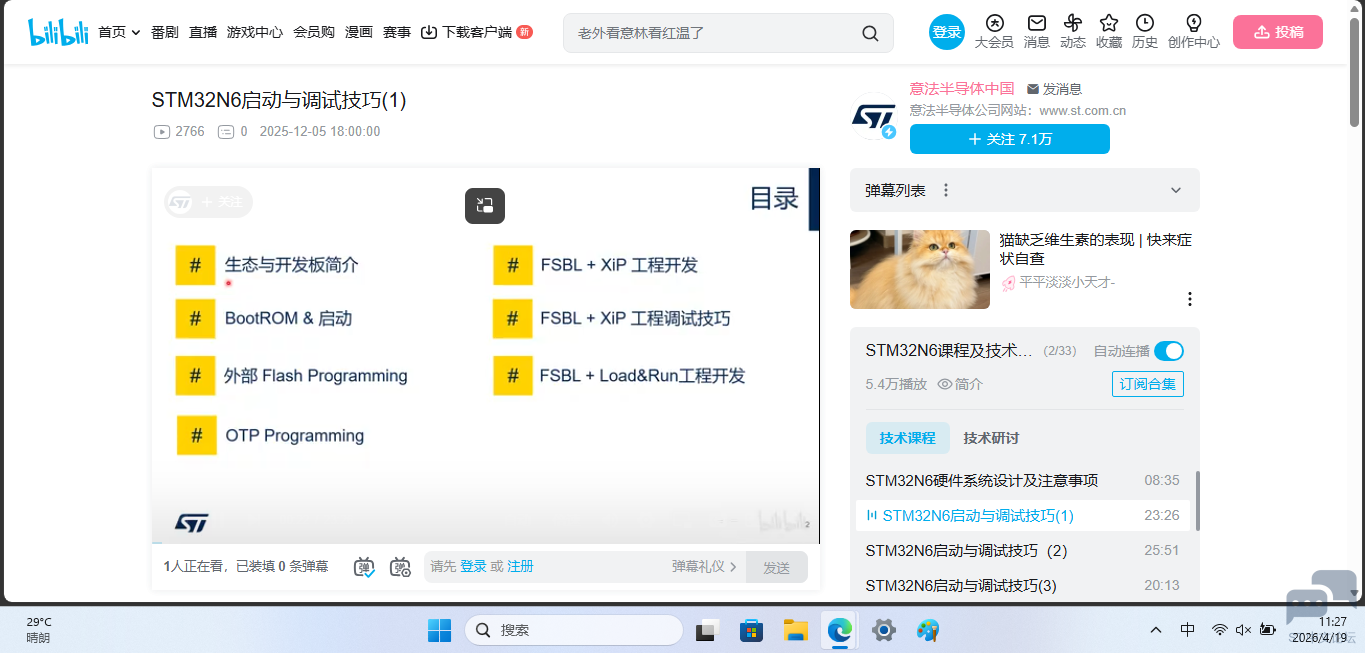1365x653 pixels.
Task: Activate picture-in-picture icon on the player
Action: click(484, 205)
